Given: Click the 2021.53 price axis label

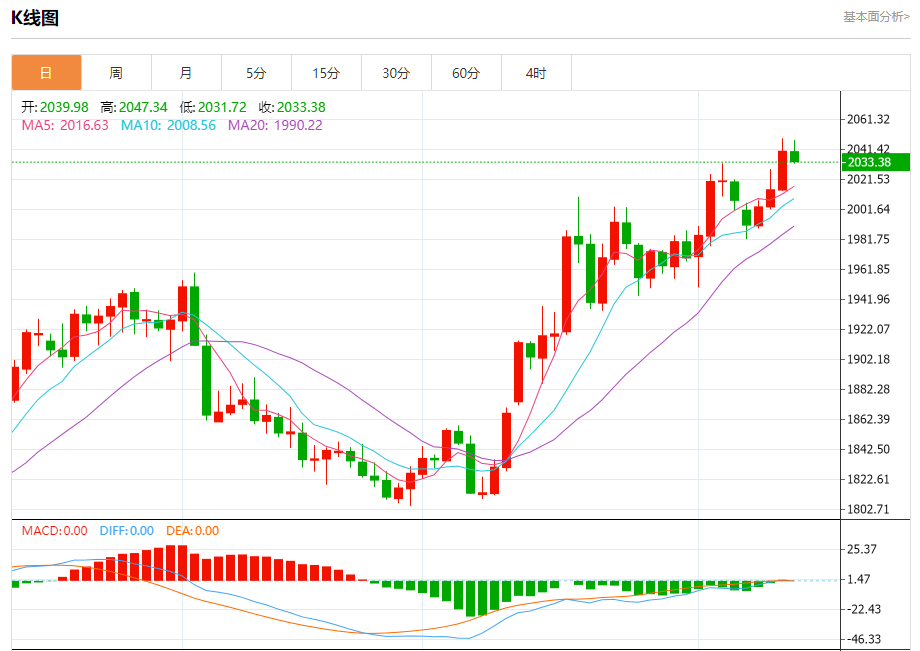Looking at the screenshot, I should pyautogui.click(x=868, y=179).
